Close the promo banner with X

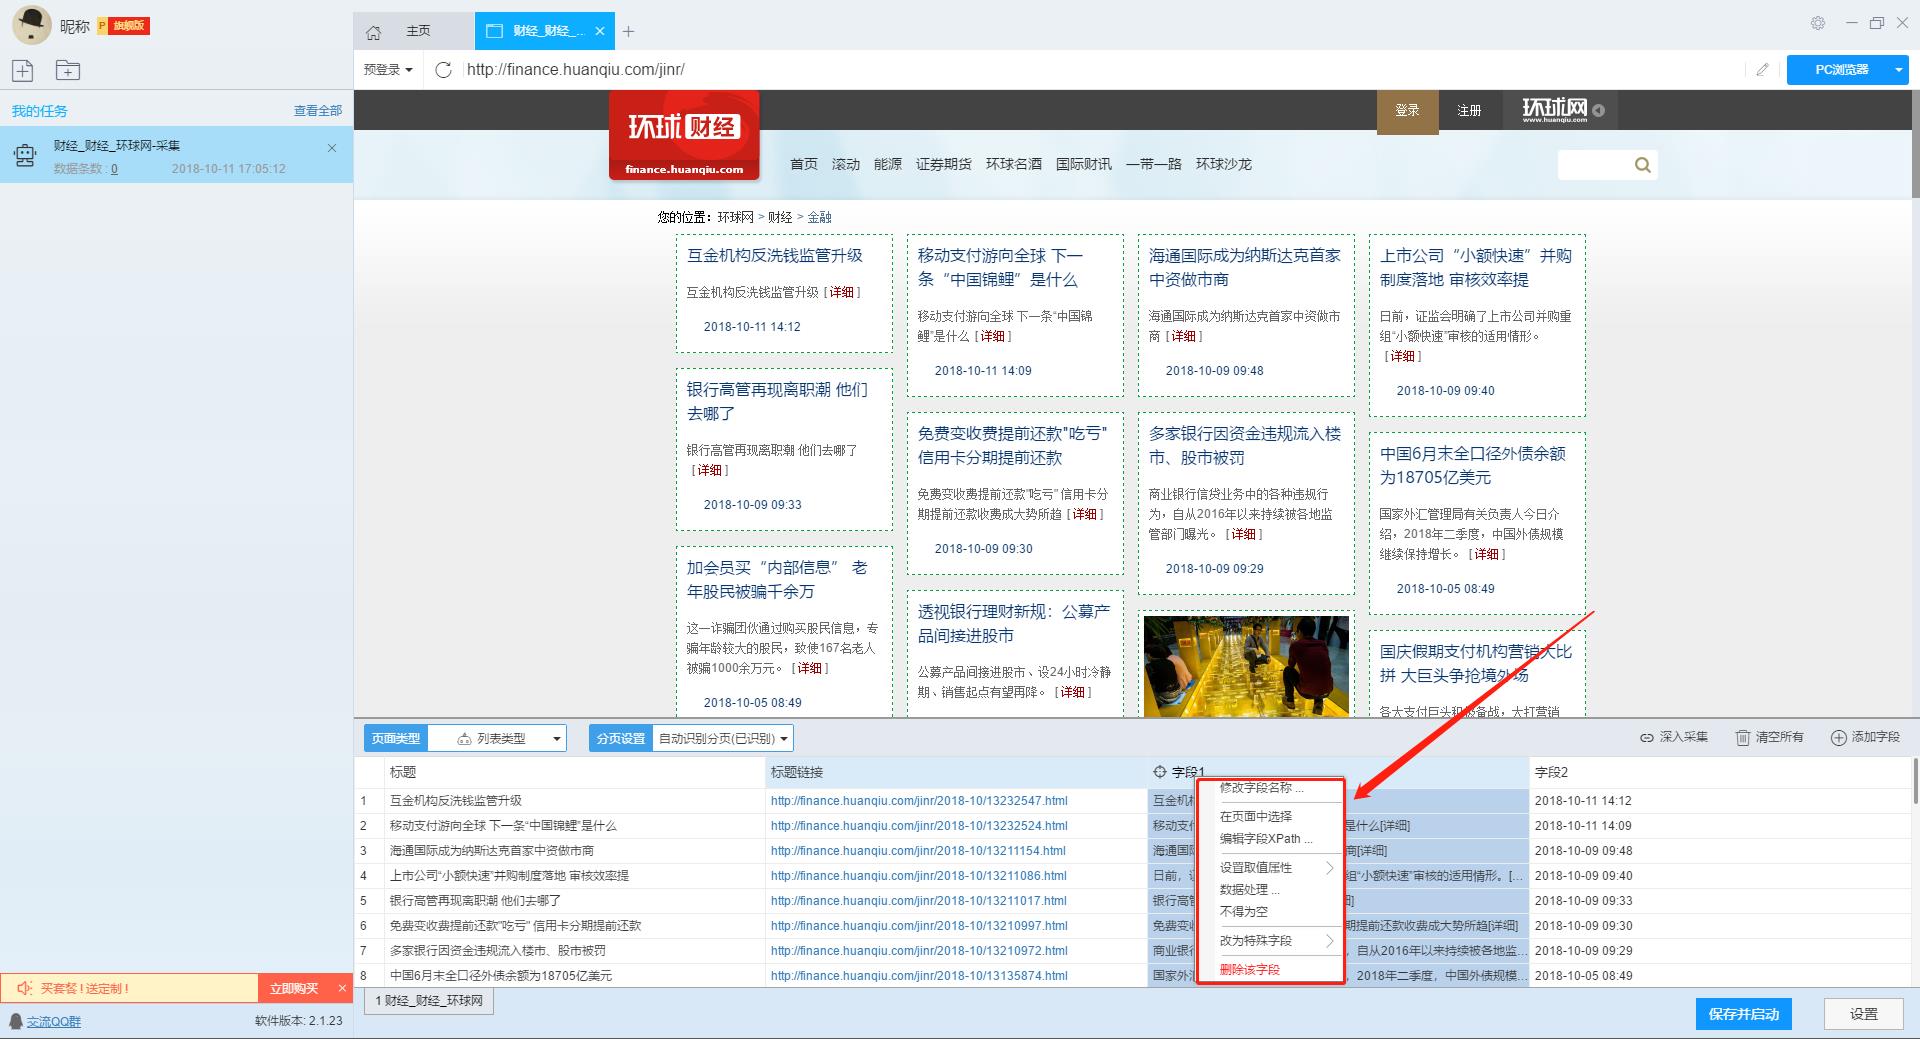pos(342,988)
